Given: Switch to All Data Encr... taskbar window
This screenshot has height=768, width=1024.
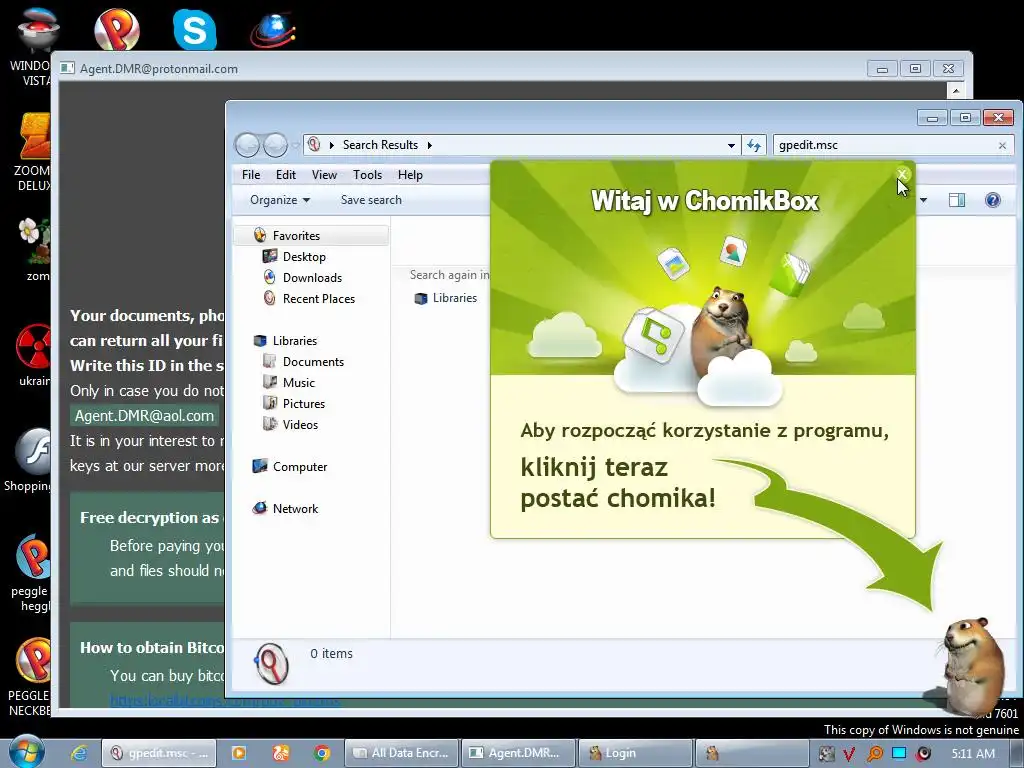Looking at the screenshot, I should coord(402,753).
